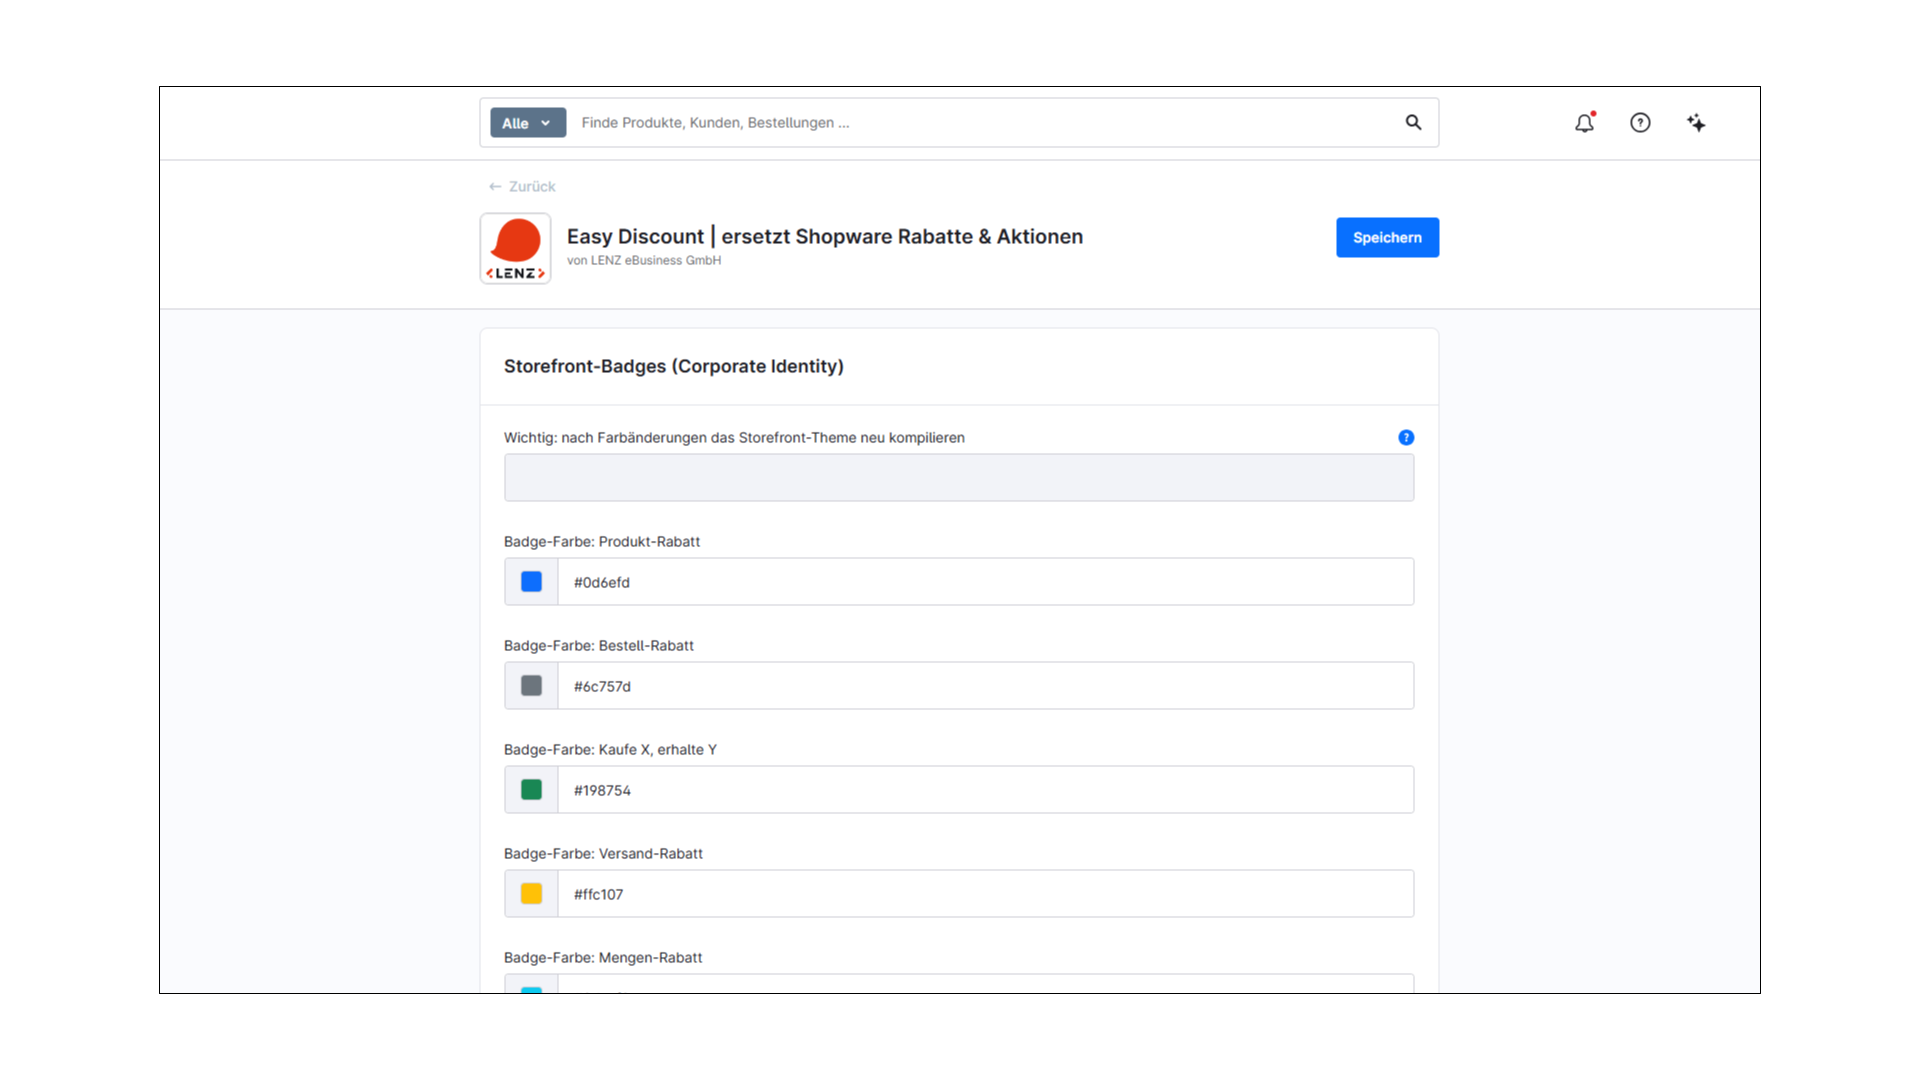Open the Produkt-Rabatt blue color swatch
The image size is (1920, 1080).
[531, 582]
